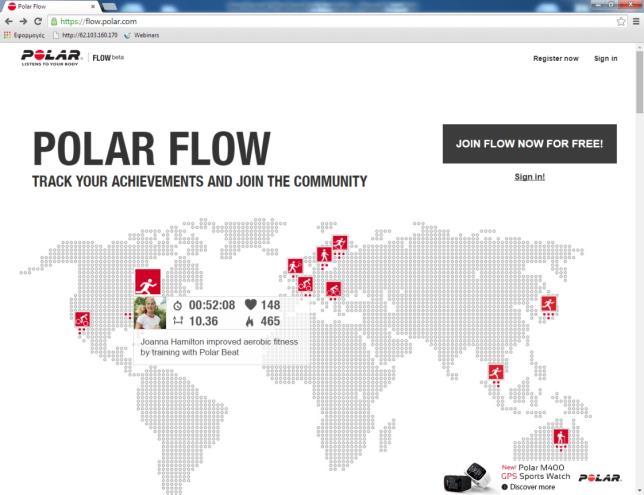644x495 pixels.
Task: Select the large running marker over North America
Action: [147, 282]
